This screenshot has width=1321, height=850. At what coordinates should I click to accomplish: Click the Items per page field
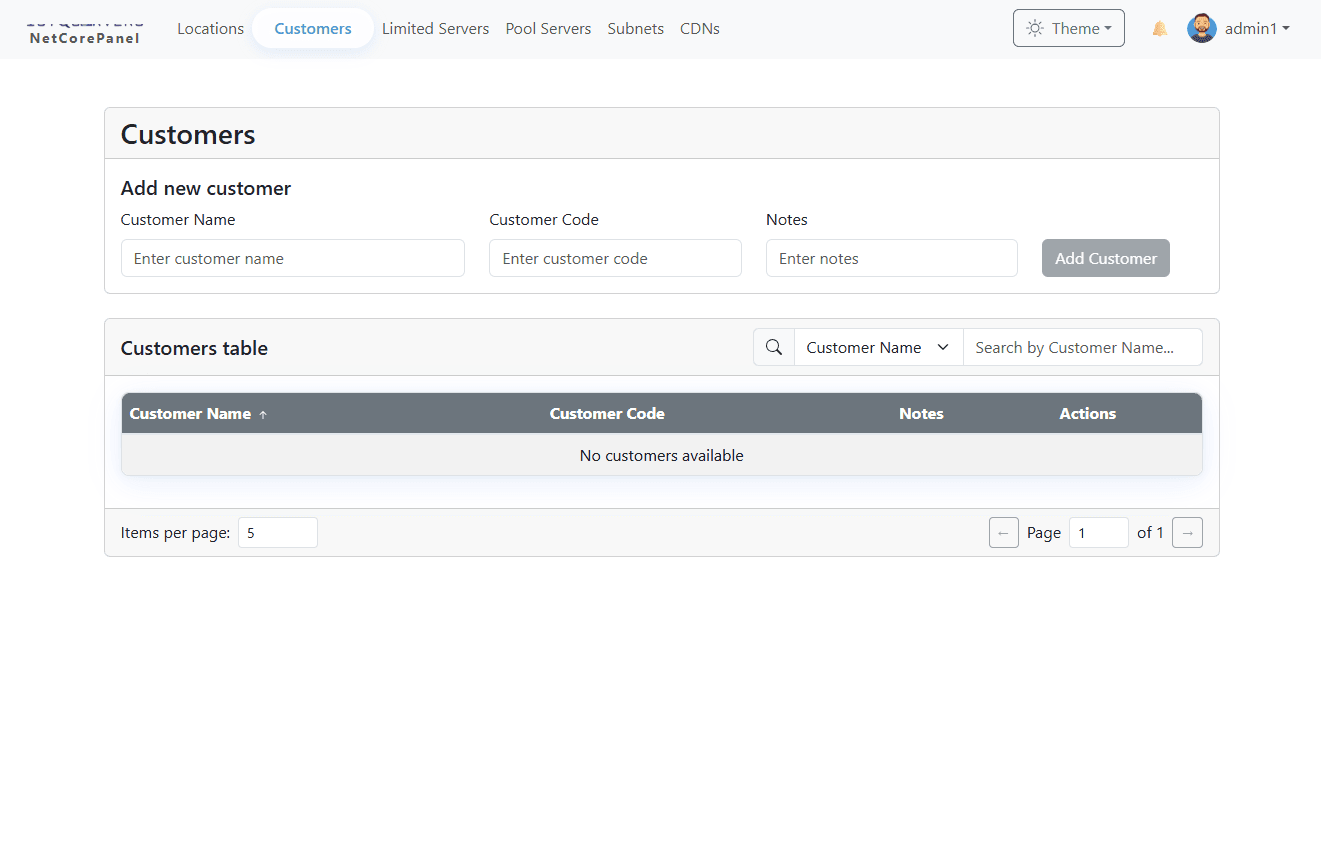(x=278, y=533)
